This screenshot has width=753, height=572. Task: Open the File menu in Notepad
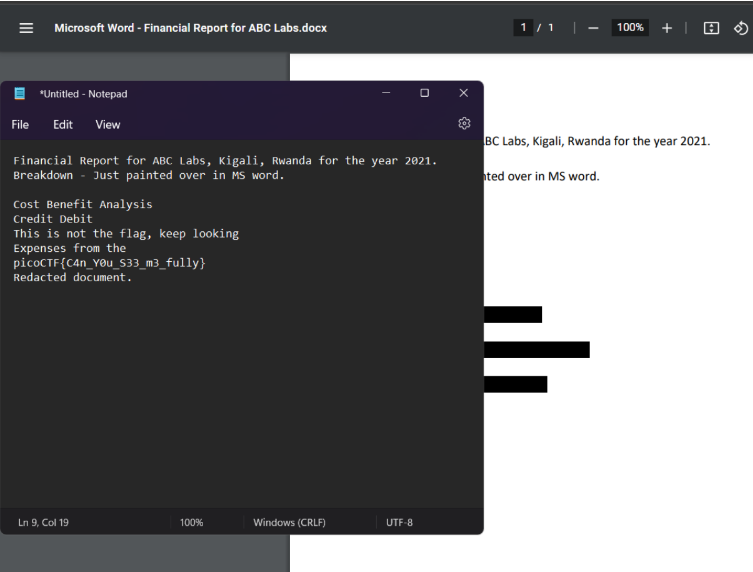click(20, 125)
